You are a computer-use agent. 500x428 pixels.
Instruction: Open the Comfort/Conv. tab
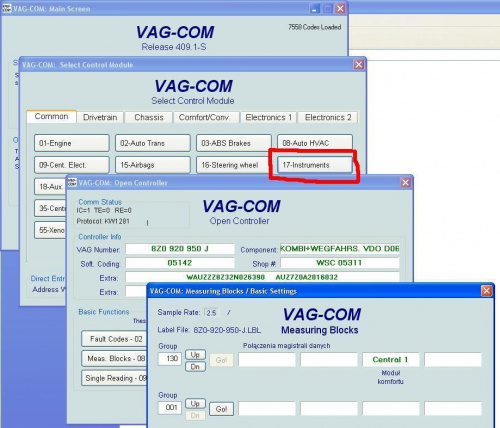click(x=204, y=117)
